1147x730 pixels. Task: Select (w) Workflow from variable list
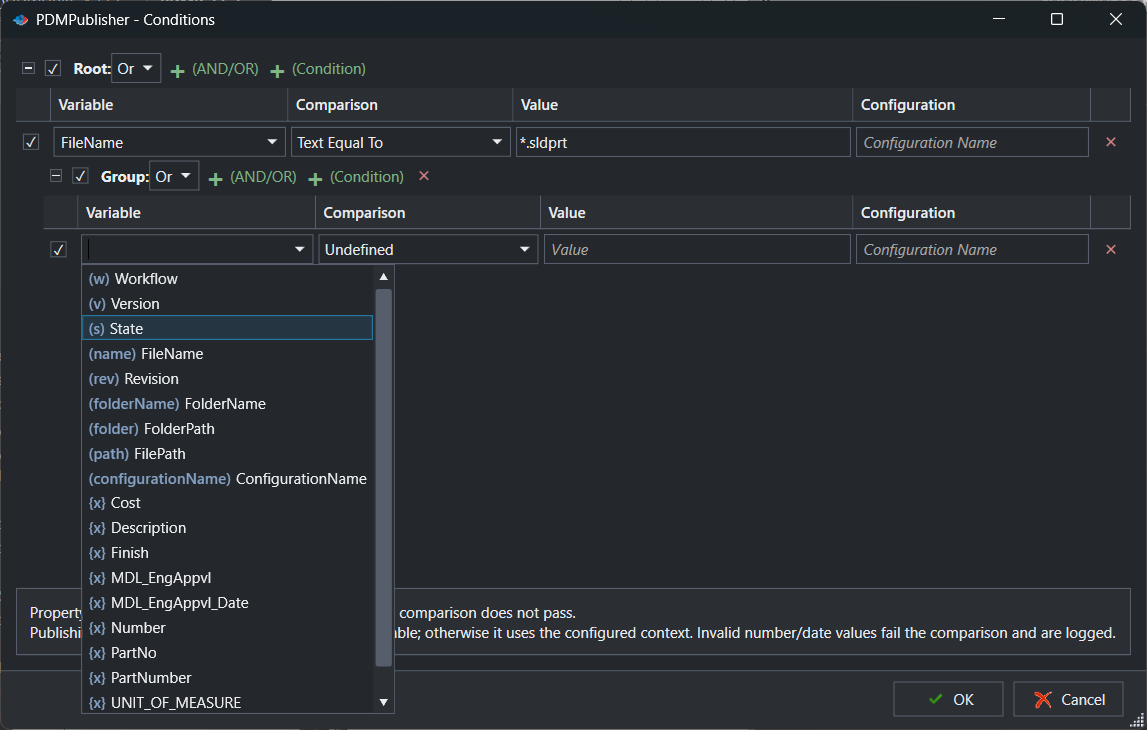pyautogui.click(x=227, y=279)
